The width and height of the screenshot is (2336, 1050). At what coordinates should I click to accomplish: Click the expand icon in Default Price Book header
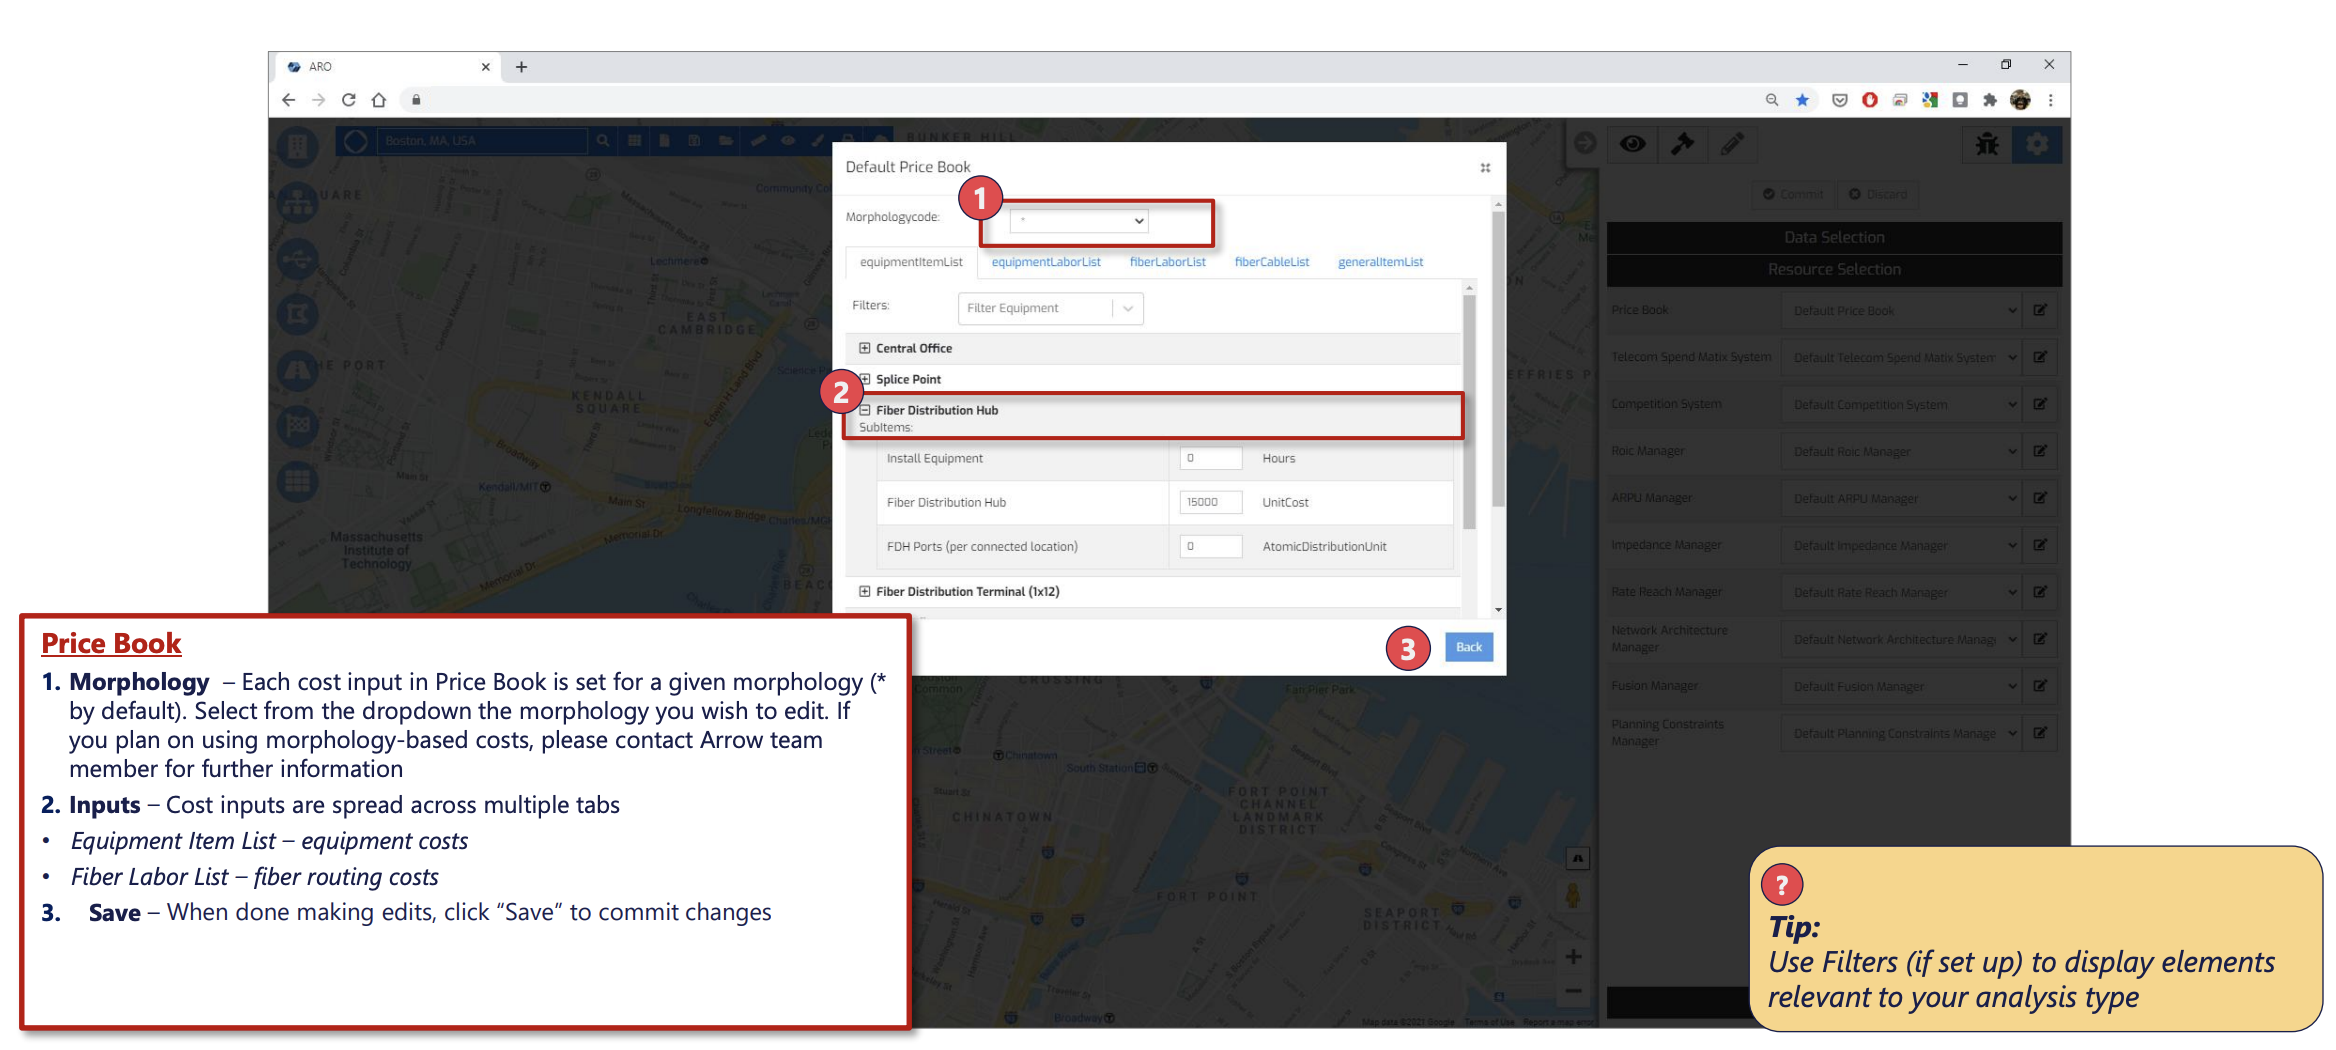tap(1485, 168)
